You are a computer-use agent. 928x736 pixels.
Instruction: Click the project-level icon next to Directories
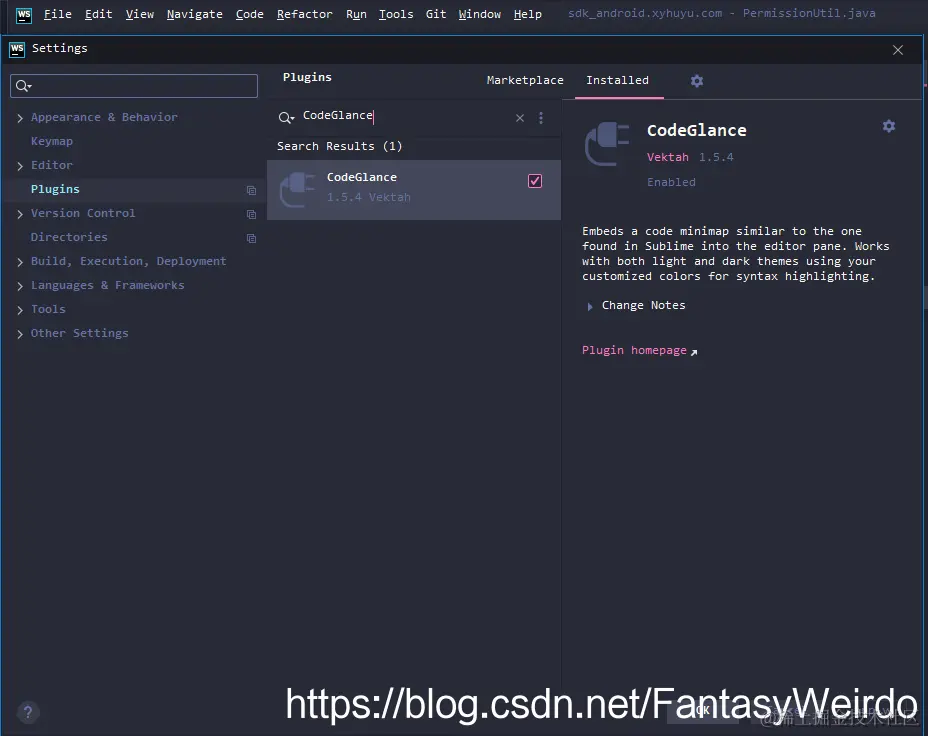click(x=252, y=238)
